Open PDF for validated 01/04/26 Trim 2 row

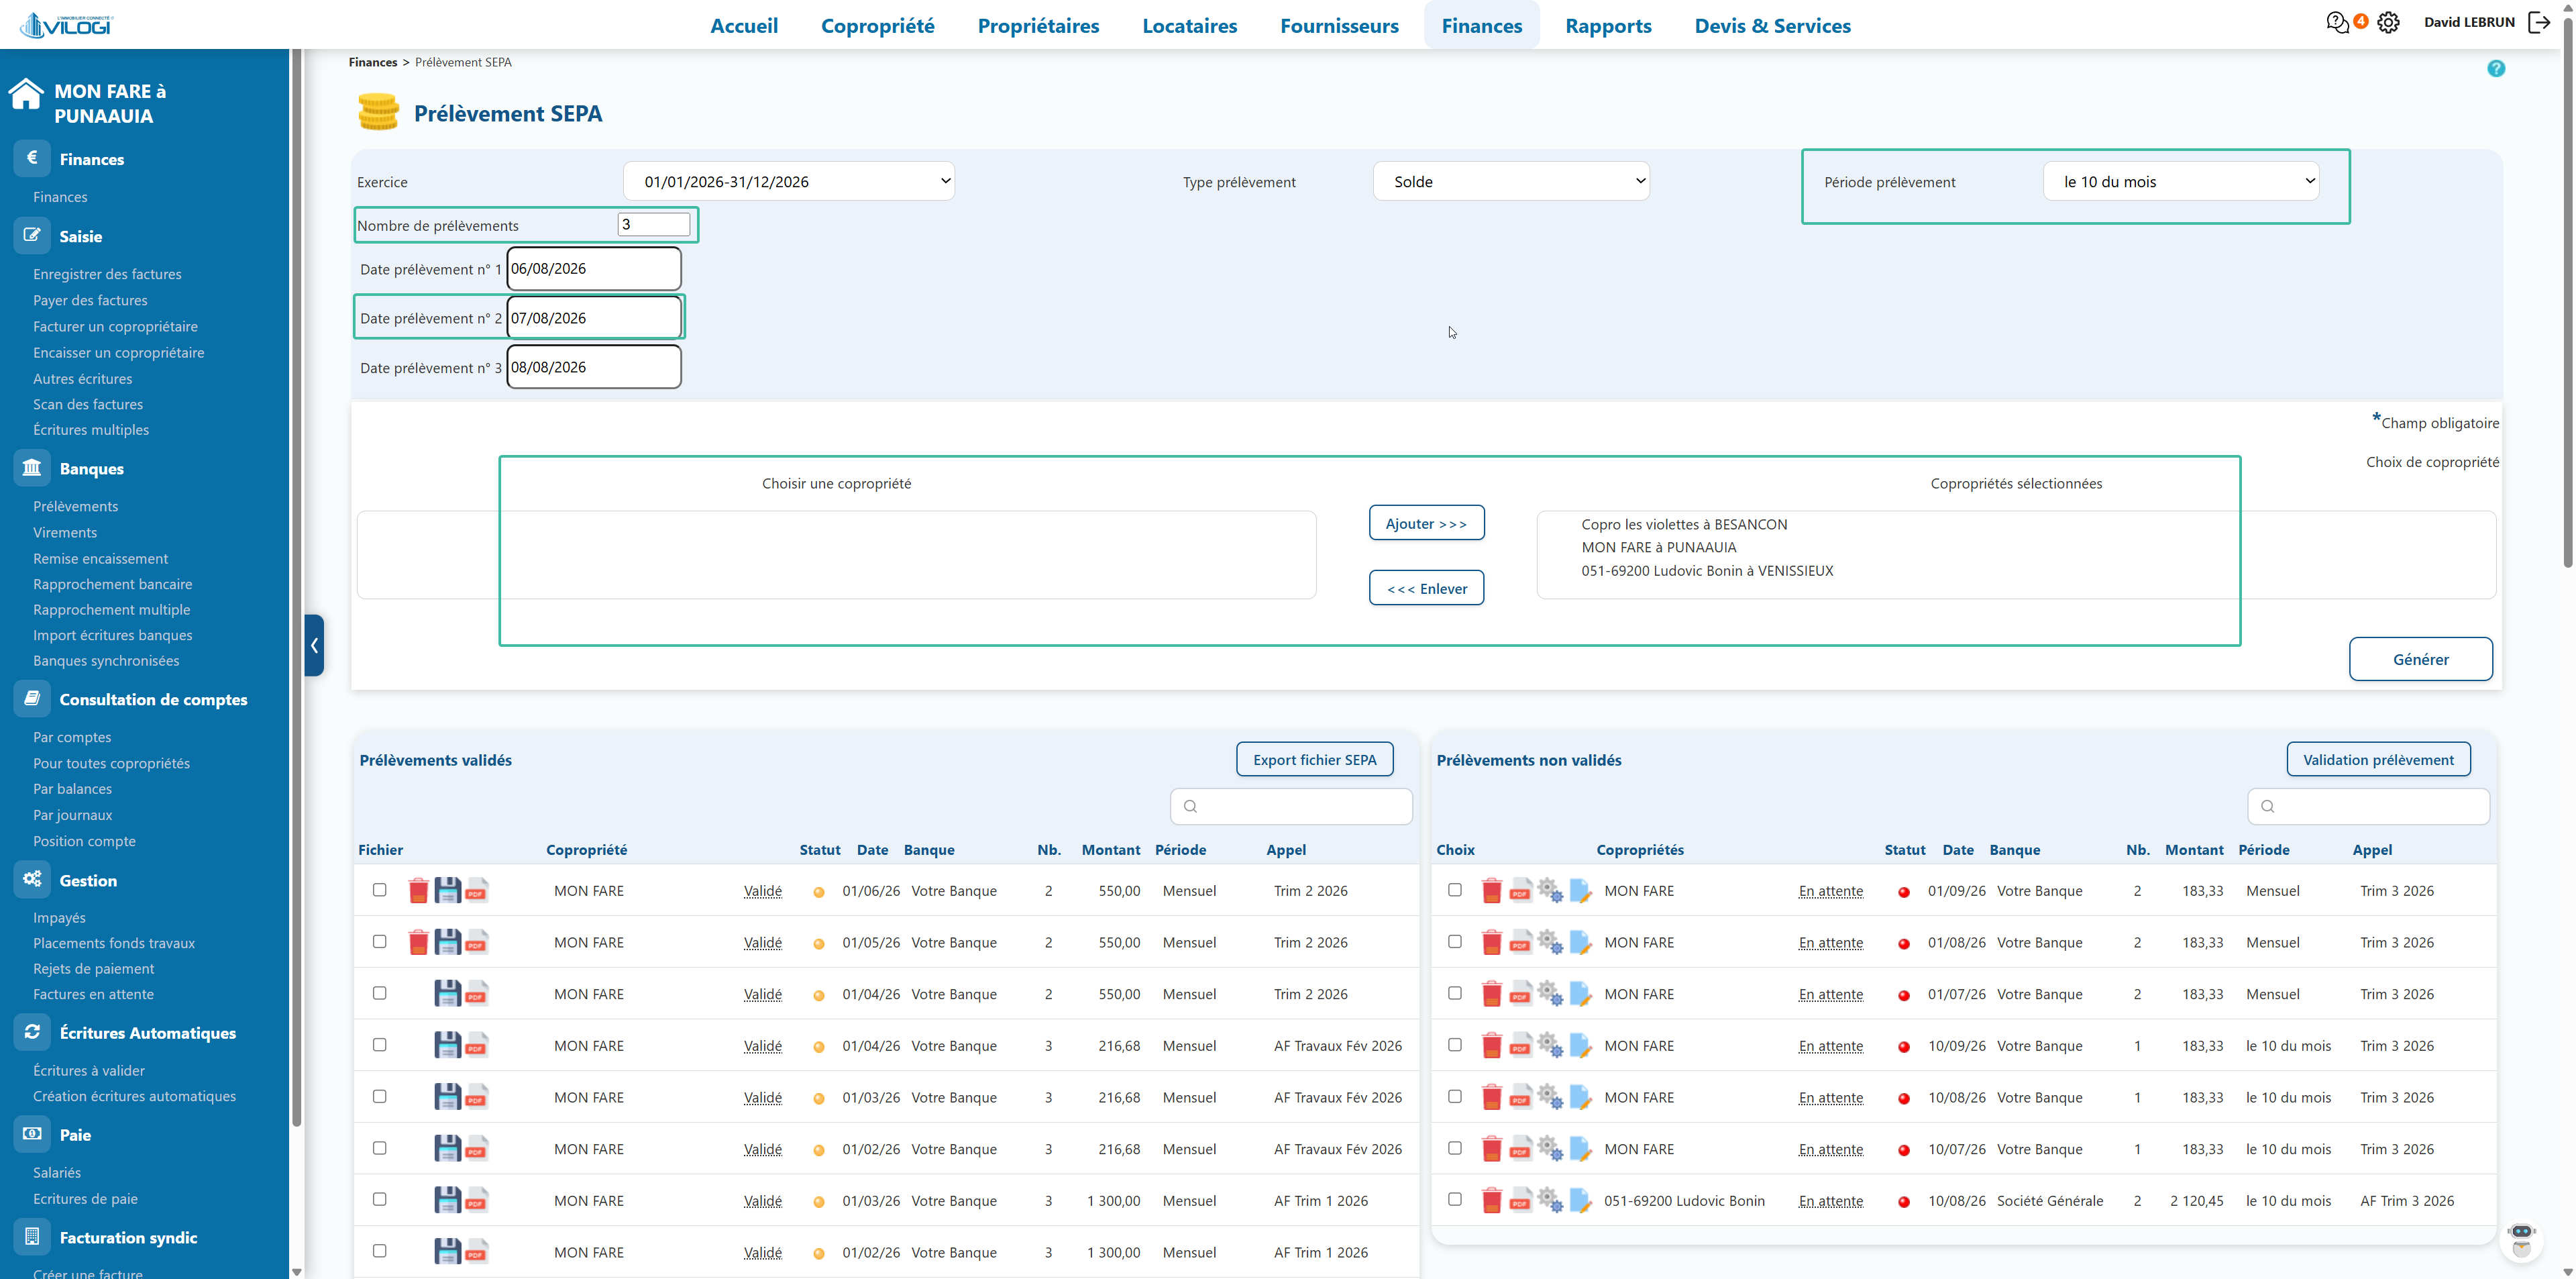pos(477,994)
